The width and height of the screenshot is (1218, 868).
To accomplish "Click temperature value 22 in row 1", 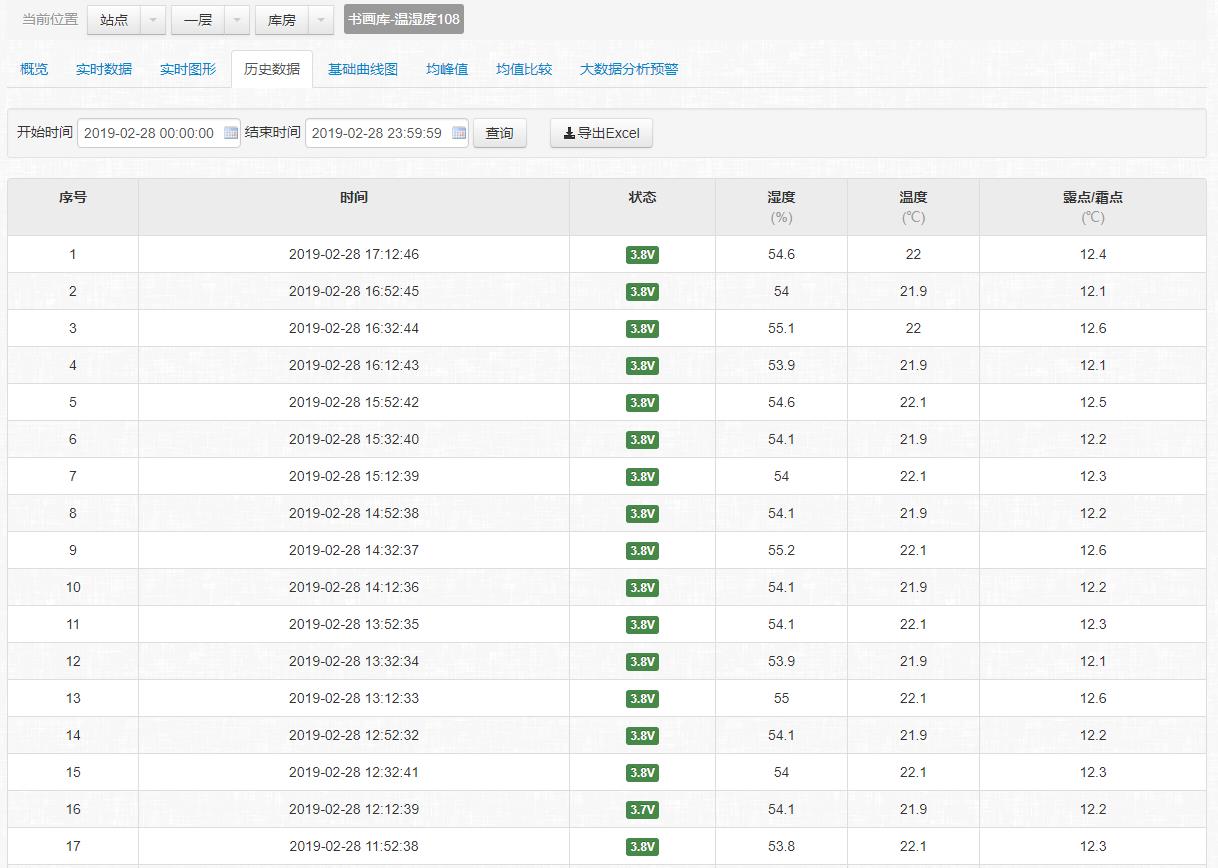I will click(x=913, y=255).
